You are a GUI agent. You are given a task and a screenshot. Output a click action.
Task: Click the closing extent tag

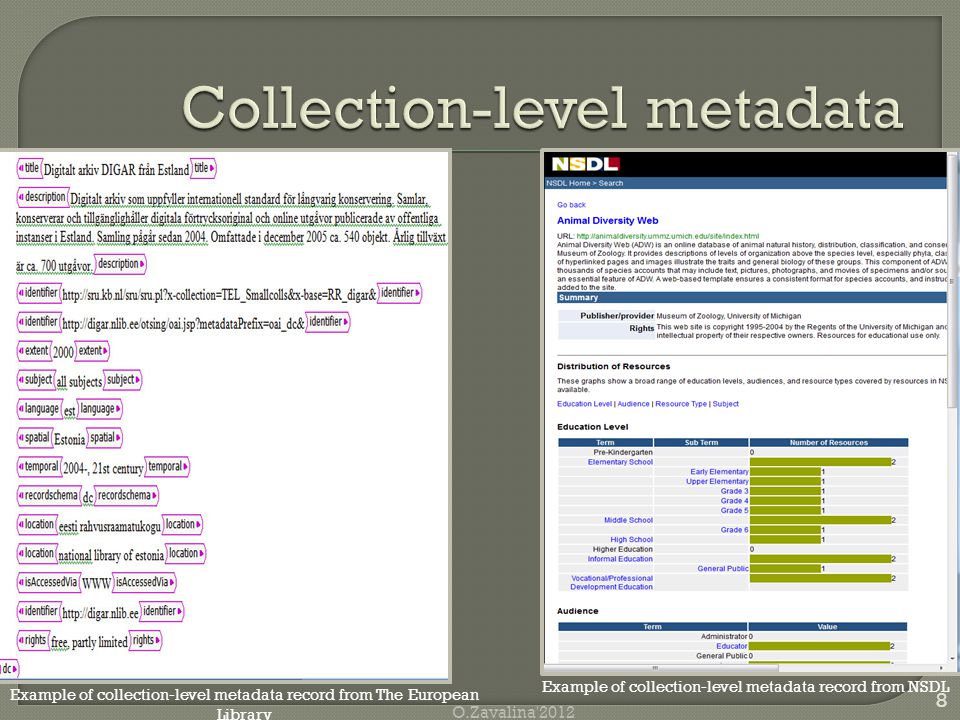(93, 351)
